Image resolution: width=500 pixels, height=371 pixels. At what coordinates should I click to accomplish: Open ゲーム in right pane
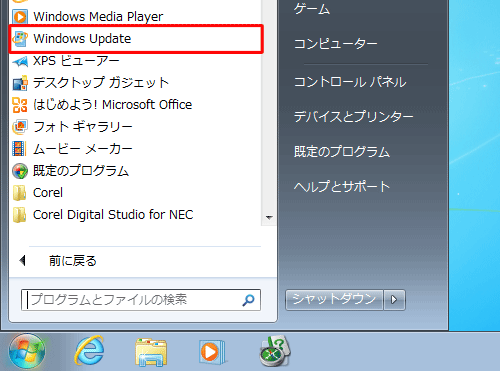click(x=312, y=9)
